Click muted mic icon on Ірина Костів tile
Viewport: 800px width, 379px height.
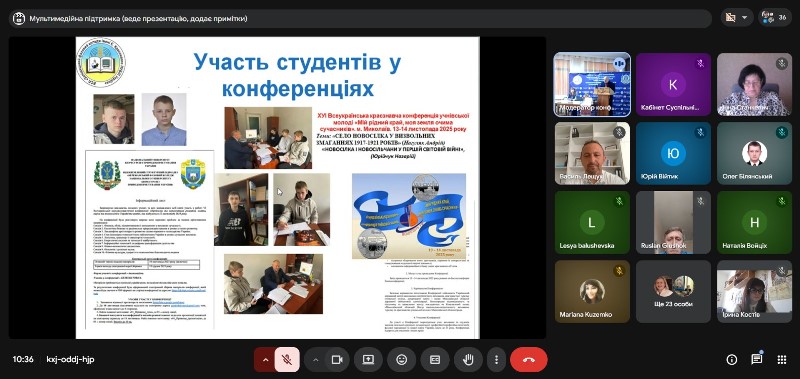coord(782,270)
